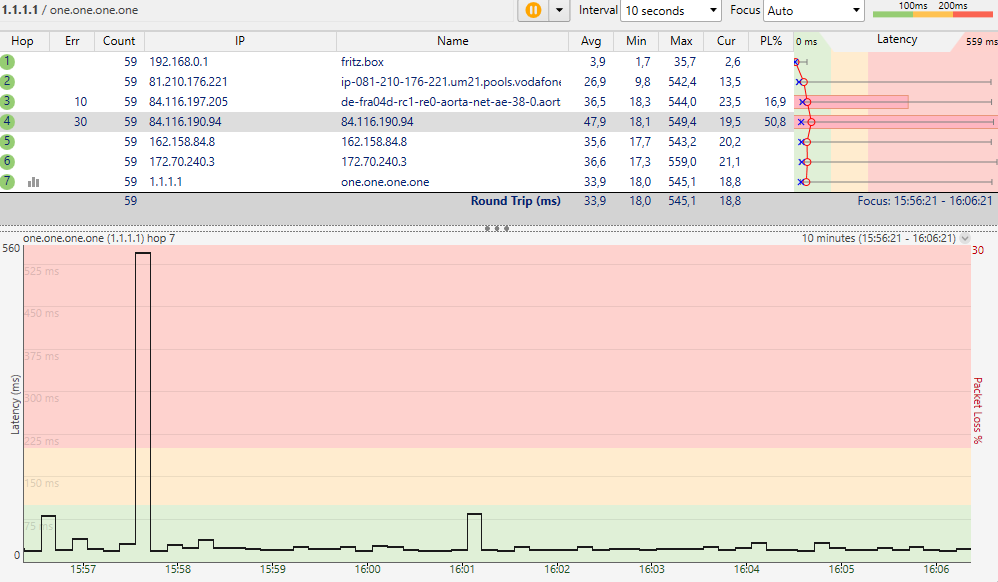Click Max value 559,0 on hop 6
The width and height of the screenshot is (998, 582).
point(682,162)
